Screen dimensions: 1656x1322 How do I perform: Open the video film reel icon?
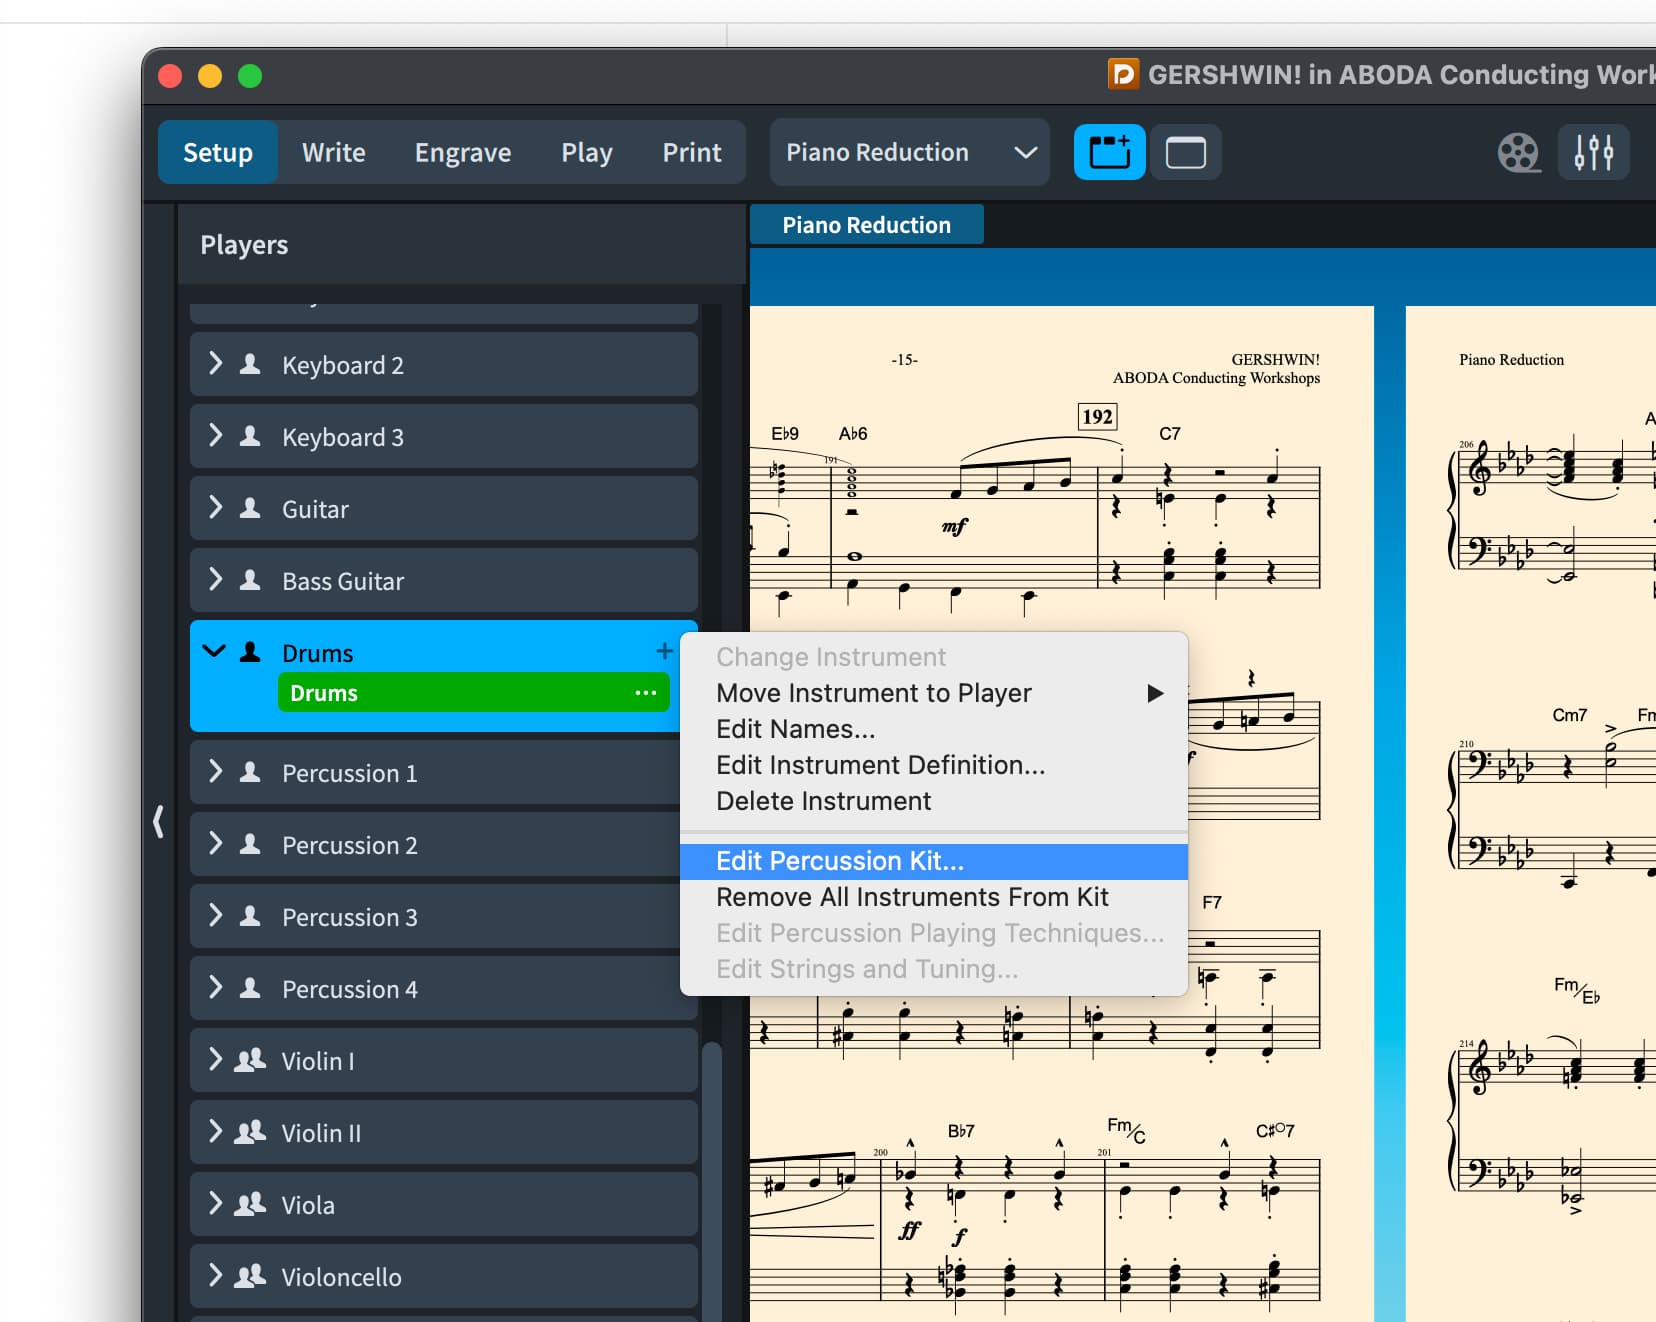coord(1518,153)
